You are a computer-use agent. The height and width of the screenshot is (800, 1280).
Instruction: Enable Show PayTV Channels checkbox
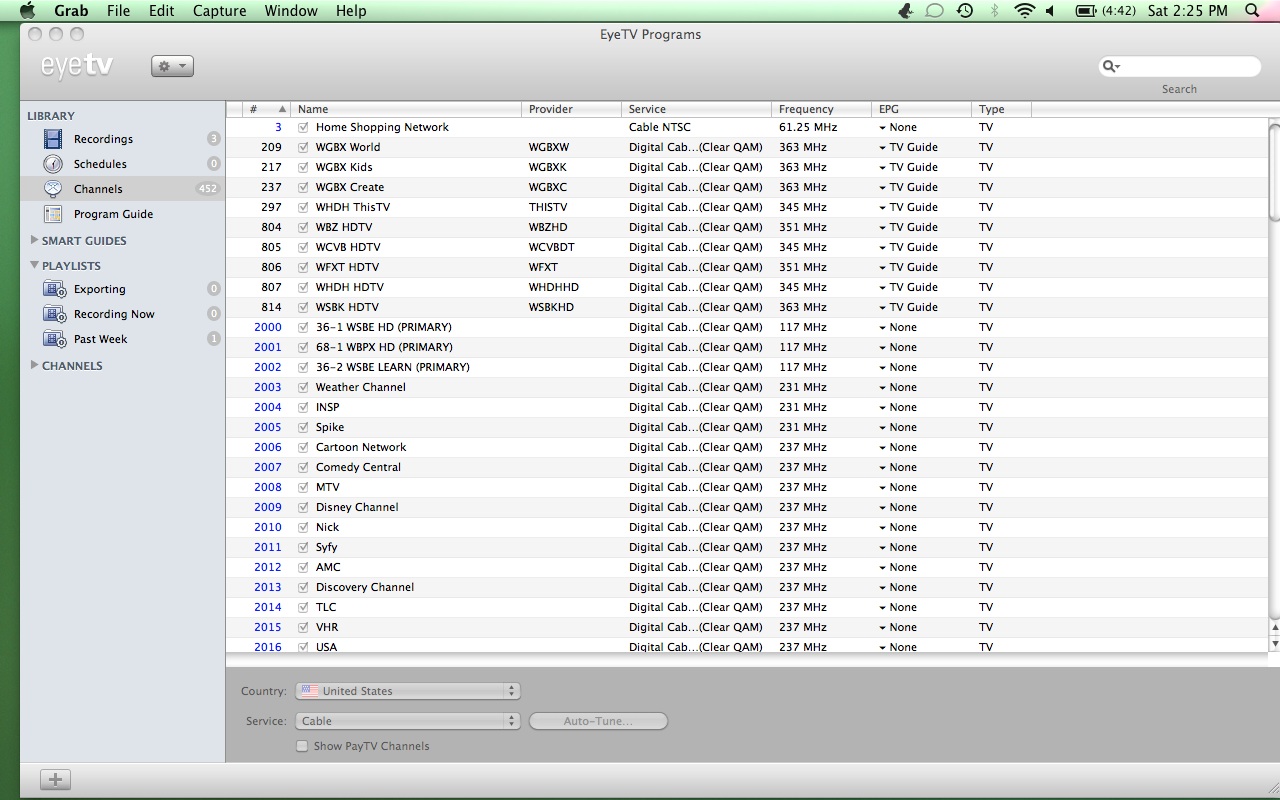click(x=302, y=746)
